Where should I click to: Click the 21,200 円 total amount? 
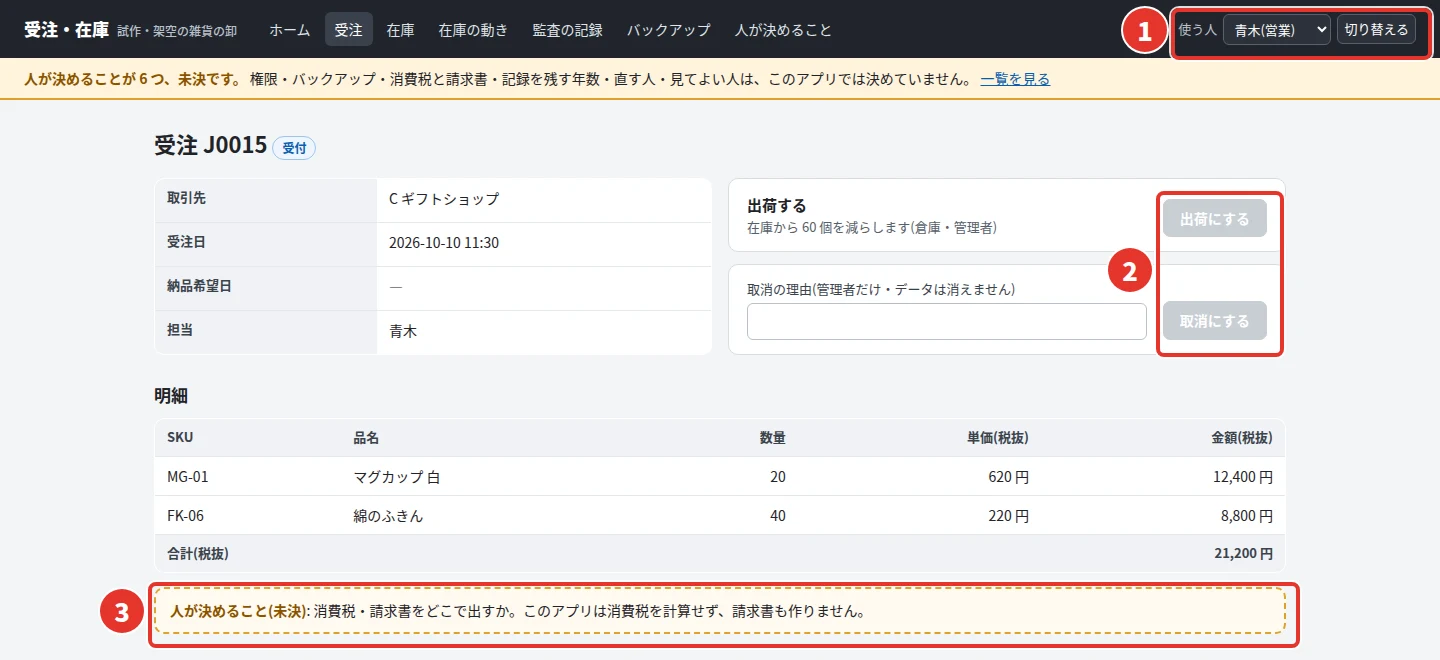tap(1242, 553)
